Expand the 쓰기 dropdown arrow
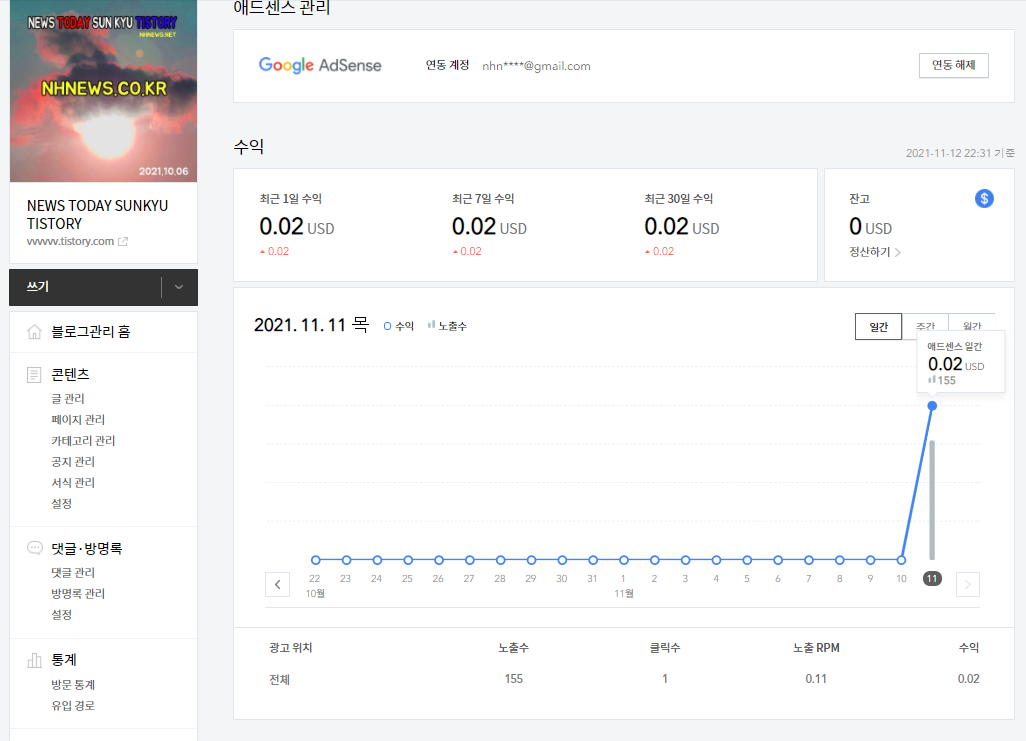Viewport: 1026px width, 741px height. click(x=179, y=287)
